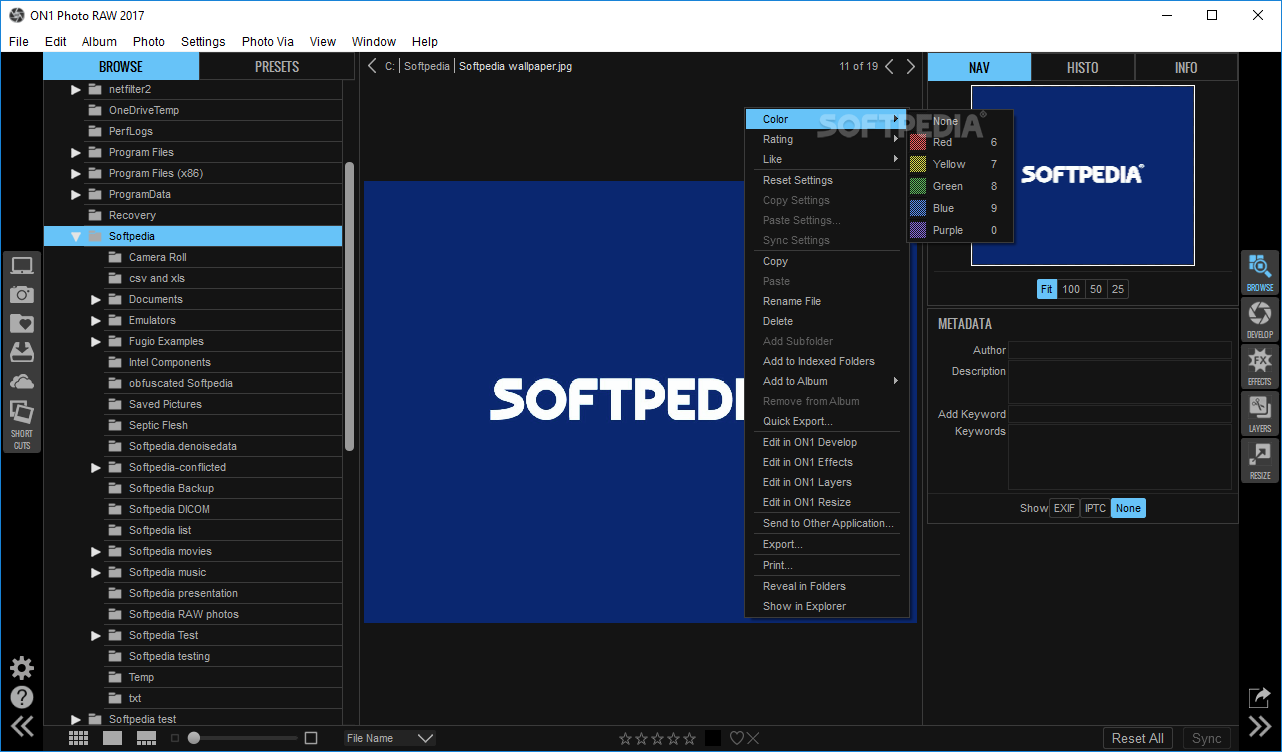Select Green color label
Image resolution: width=1282 pixels, height=752 pixels.
(960, 186)
